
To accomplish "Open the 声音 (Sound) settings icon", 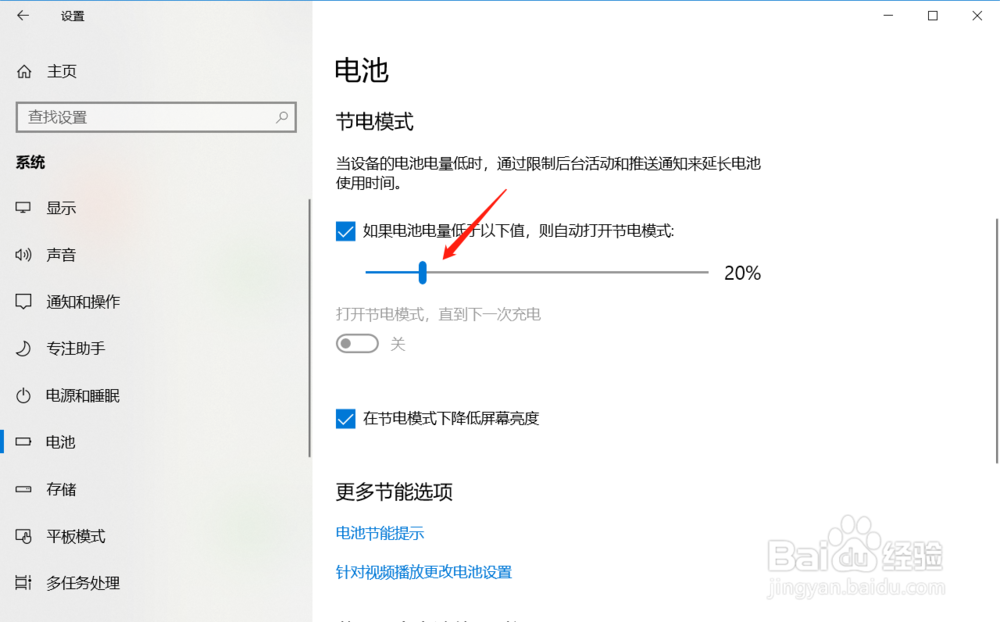I will 24,254.
